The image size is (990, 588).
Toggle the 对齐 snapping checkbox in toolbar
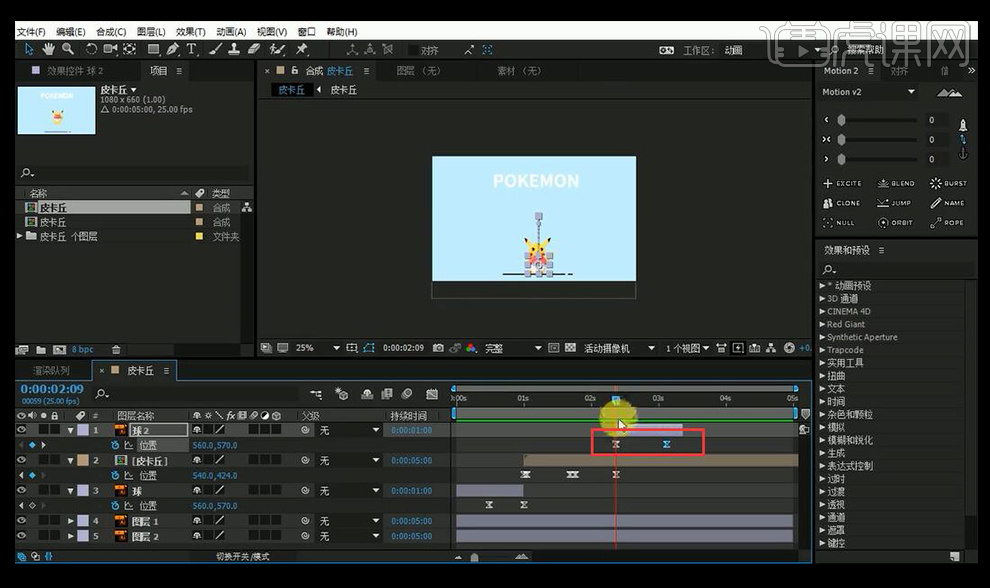tap(414, 50)
